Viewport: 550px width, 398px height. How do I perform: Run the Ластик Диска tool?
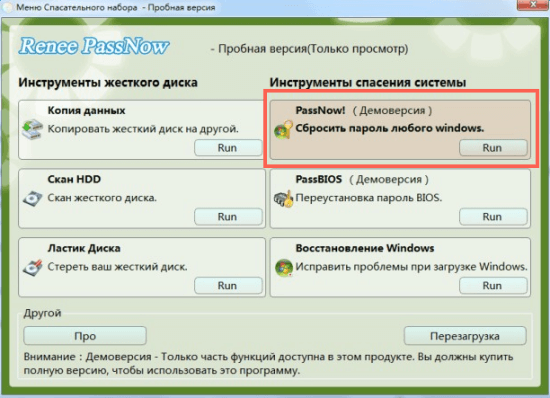(x=228, y=285)
